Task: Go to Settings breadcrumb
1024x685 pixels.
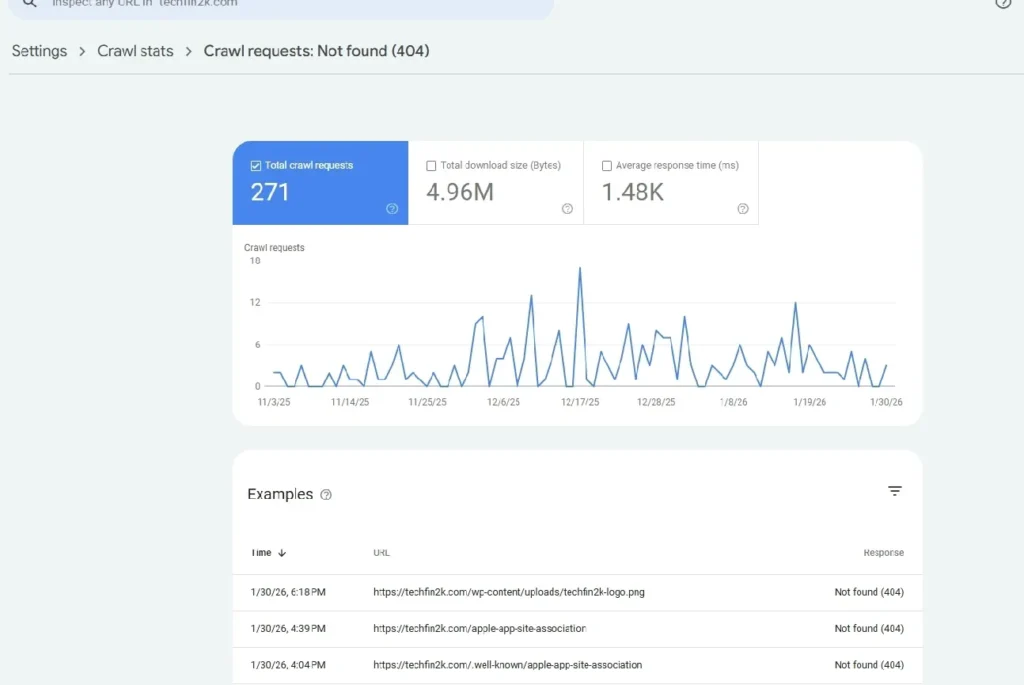Action: 39,51
